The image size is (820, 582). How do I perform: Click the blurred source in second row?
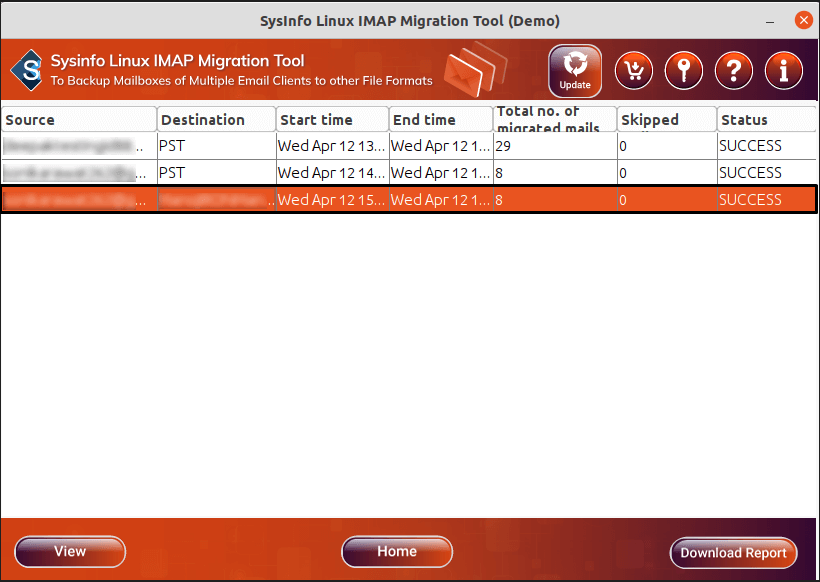[79, 173]
